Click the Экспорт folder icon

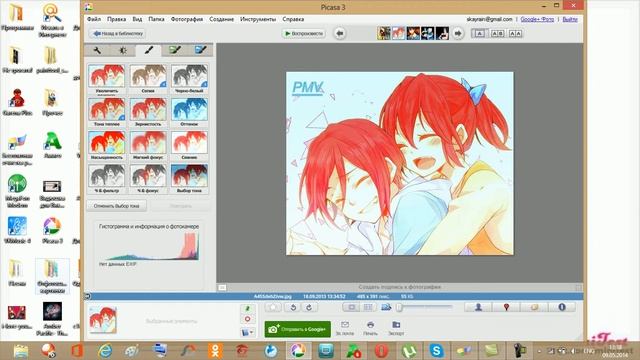point(396,325)
